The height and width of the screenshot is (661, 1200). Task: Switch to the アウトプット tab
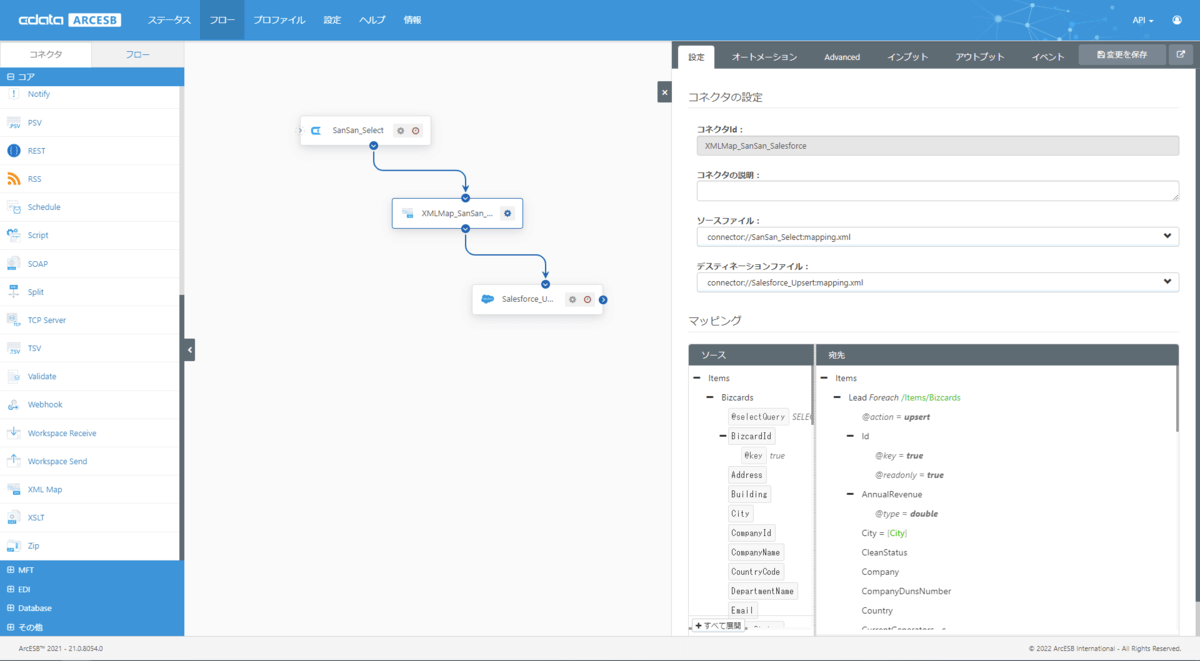980,57
